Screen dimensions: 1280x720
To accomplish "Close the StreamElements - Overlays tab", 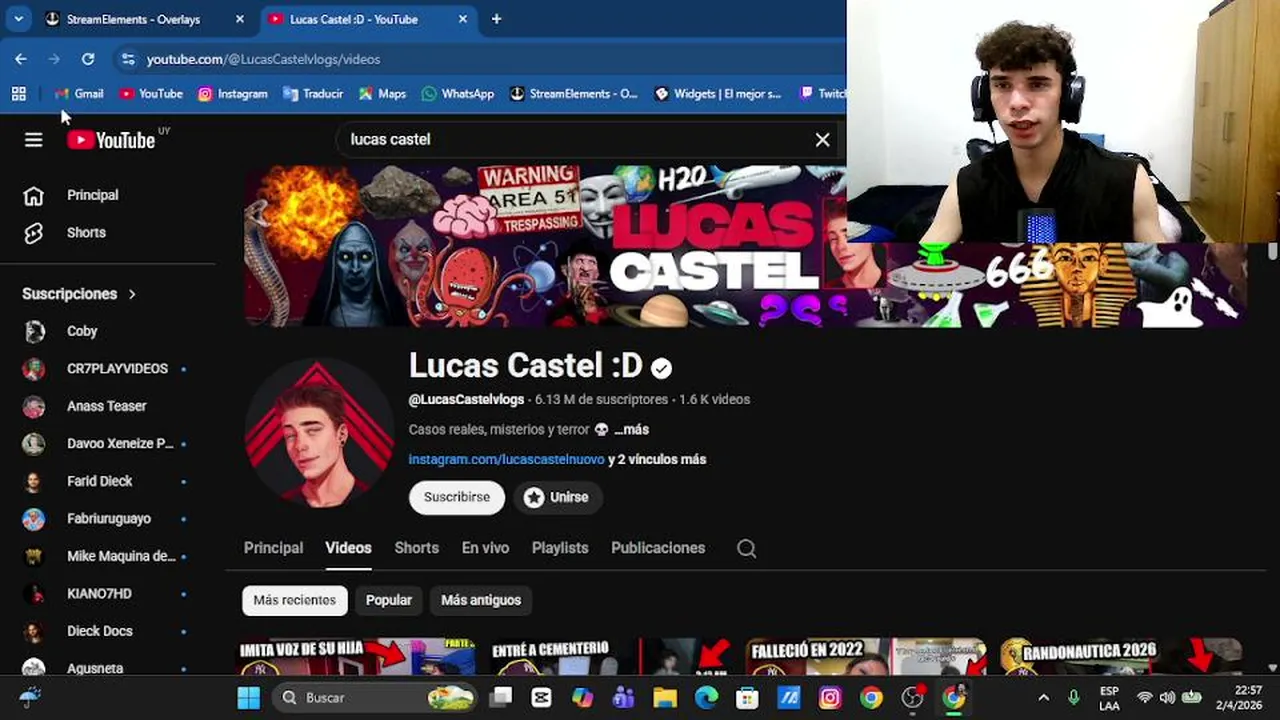I will coord(239,19).
